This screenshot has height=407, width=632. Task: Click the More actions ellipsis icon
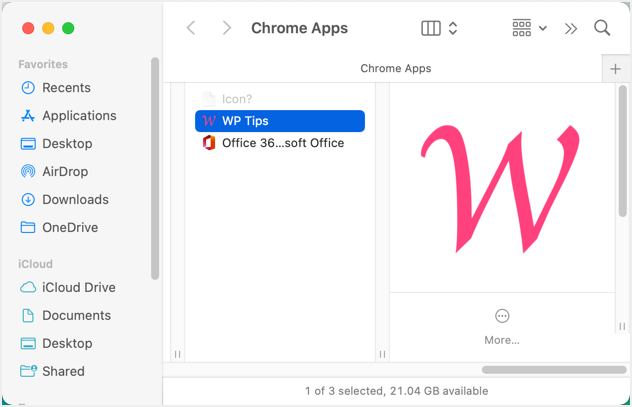(x=502, y=316)
